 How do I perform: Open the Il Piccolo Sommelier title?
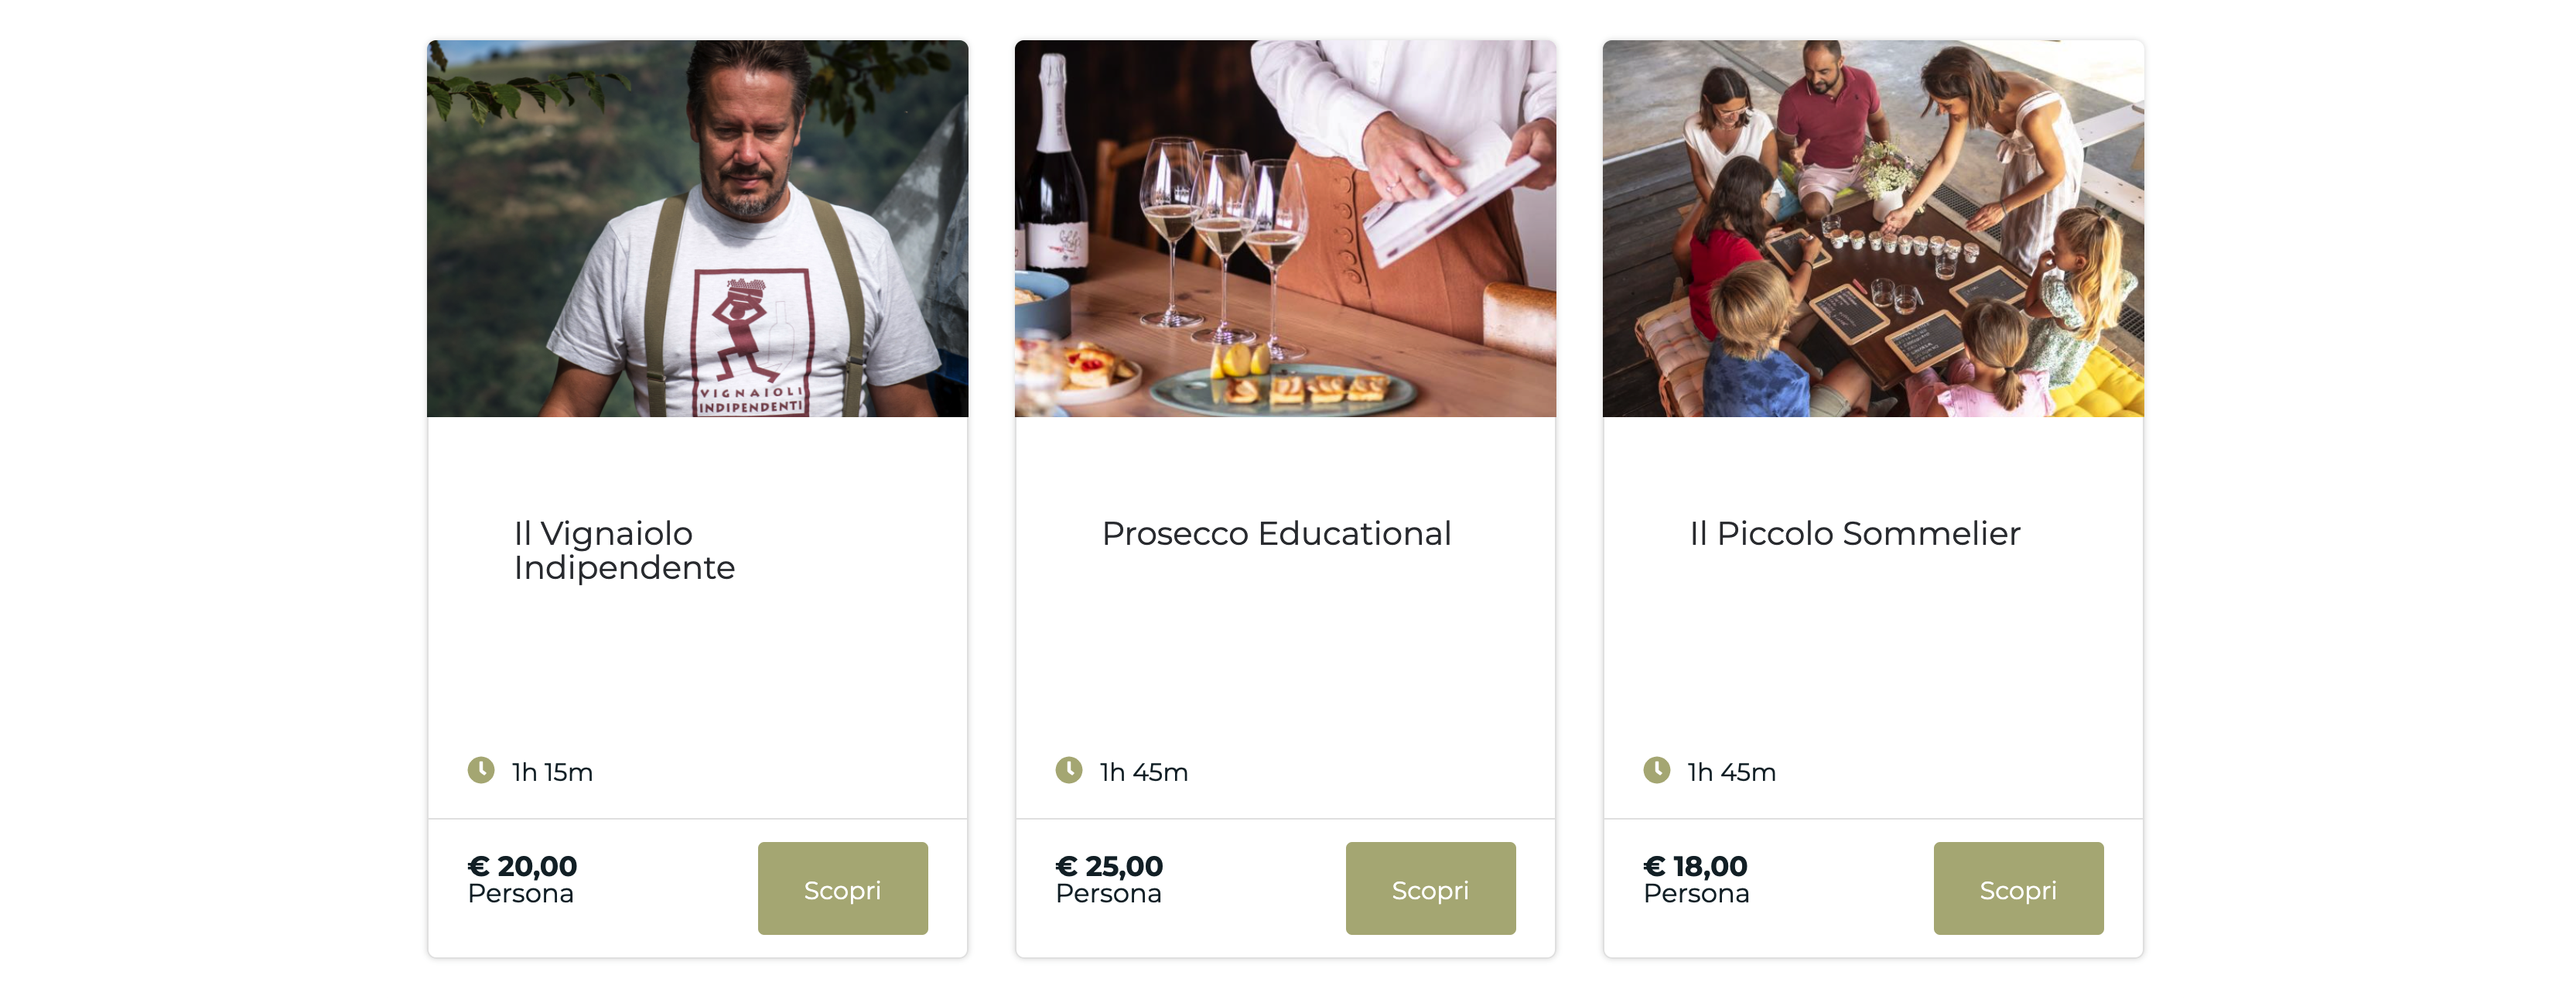1855,534
